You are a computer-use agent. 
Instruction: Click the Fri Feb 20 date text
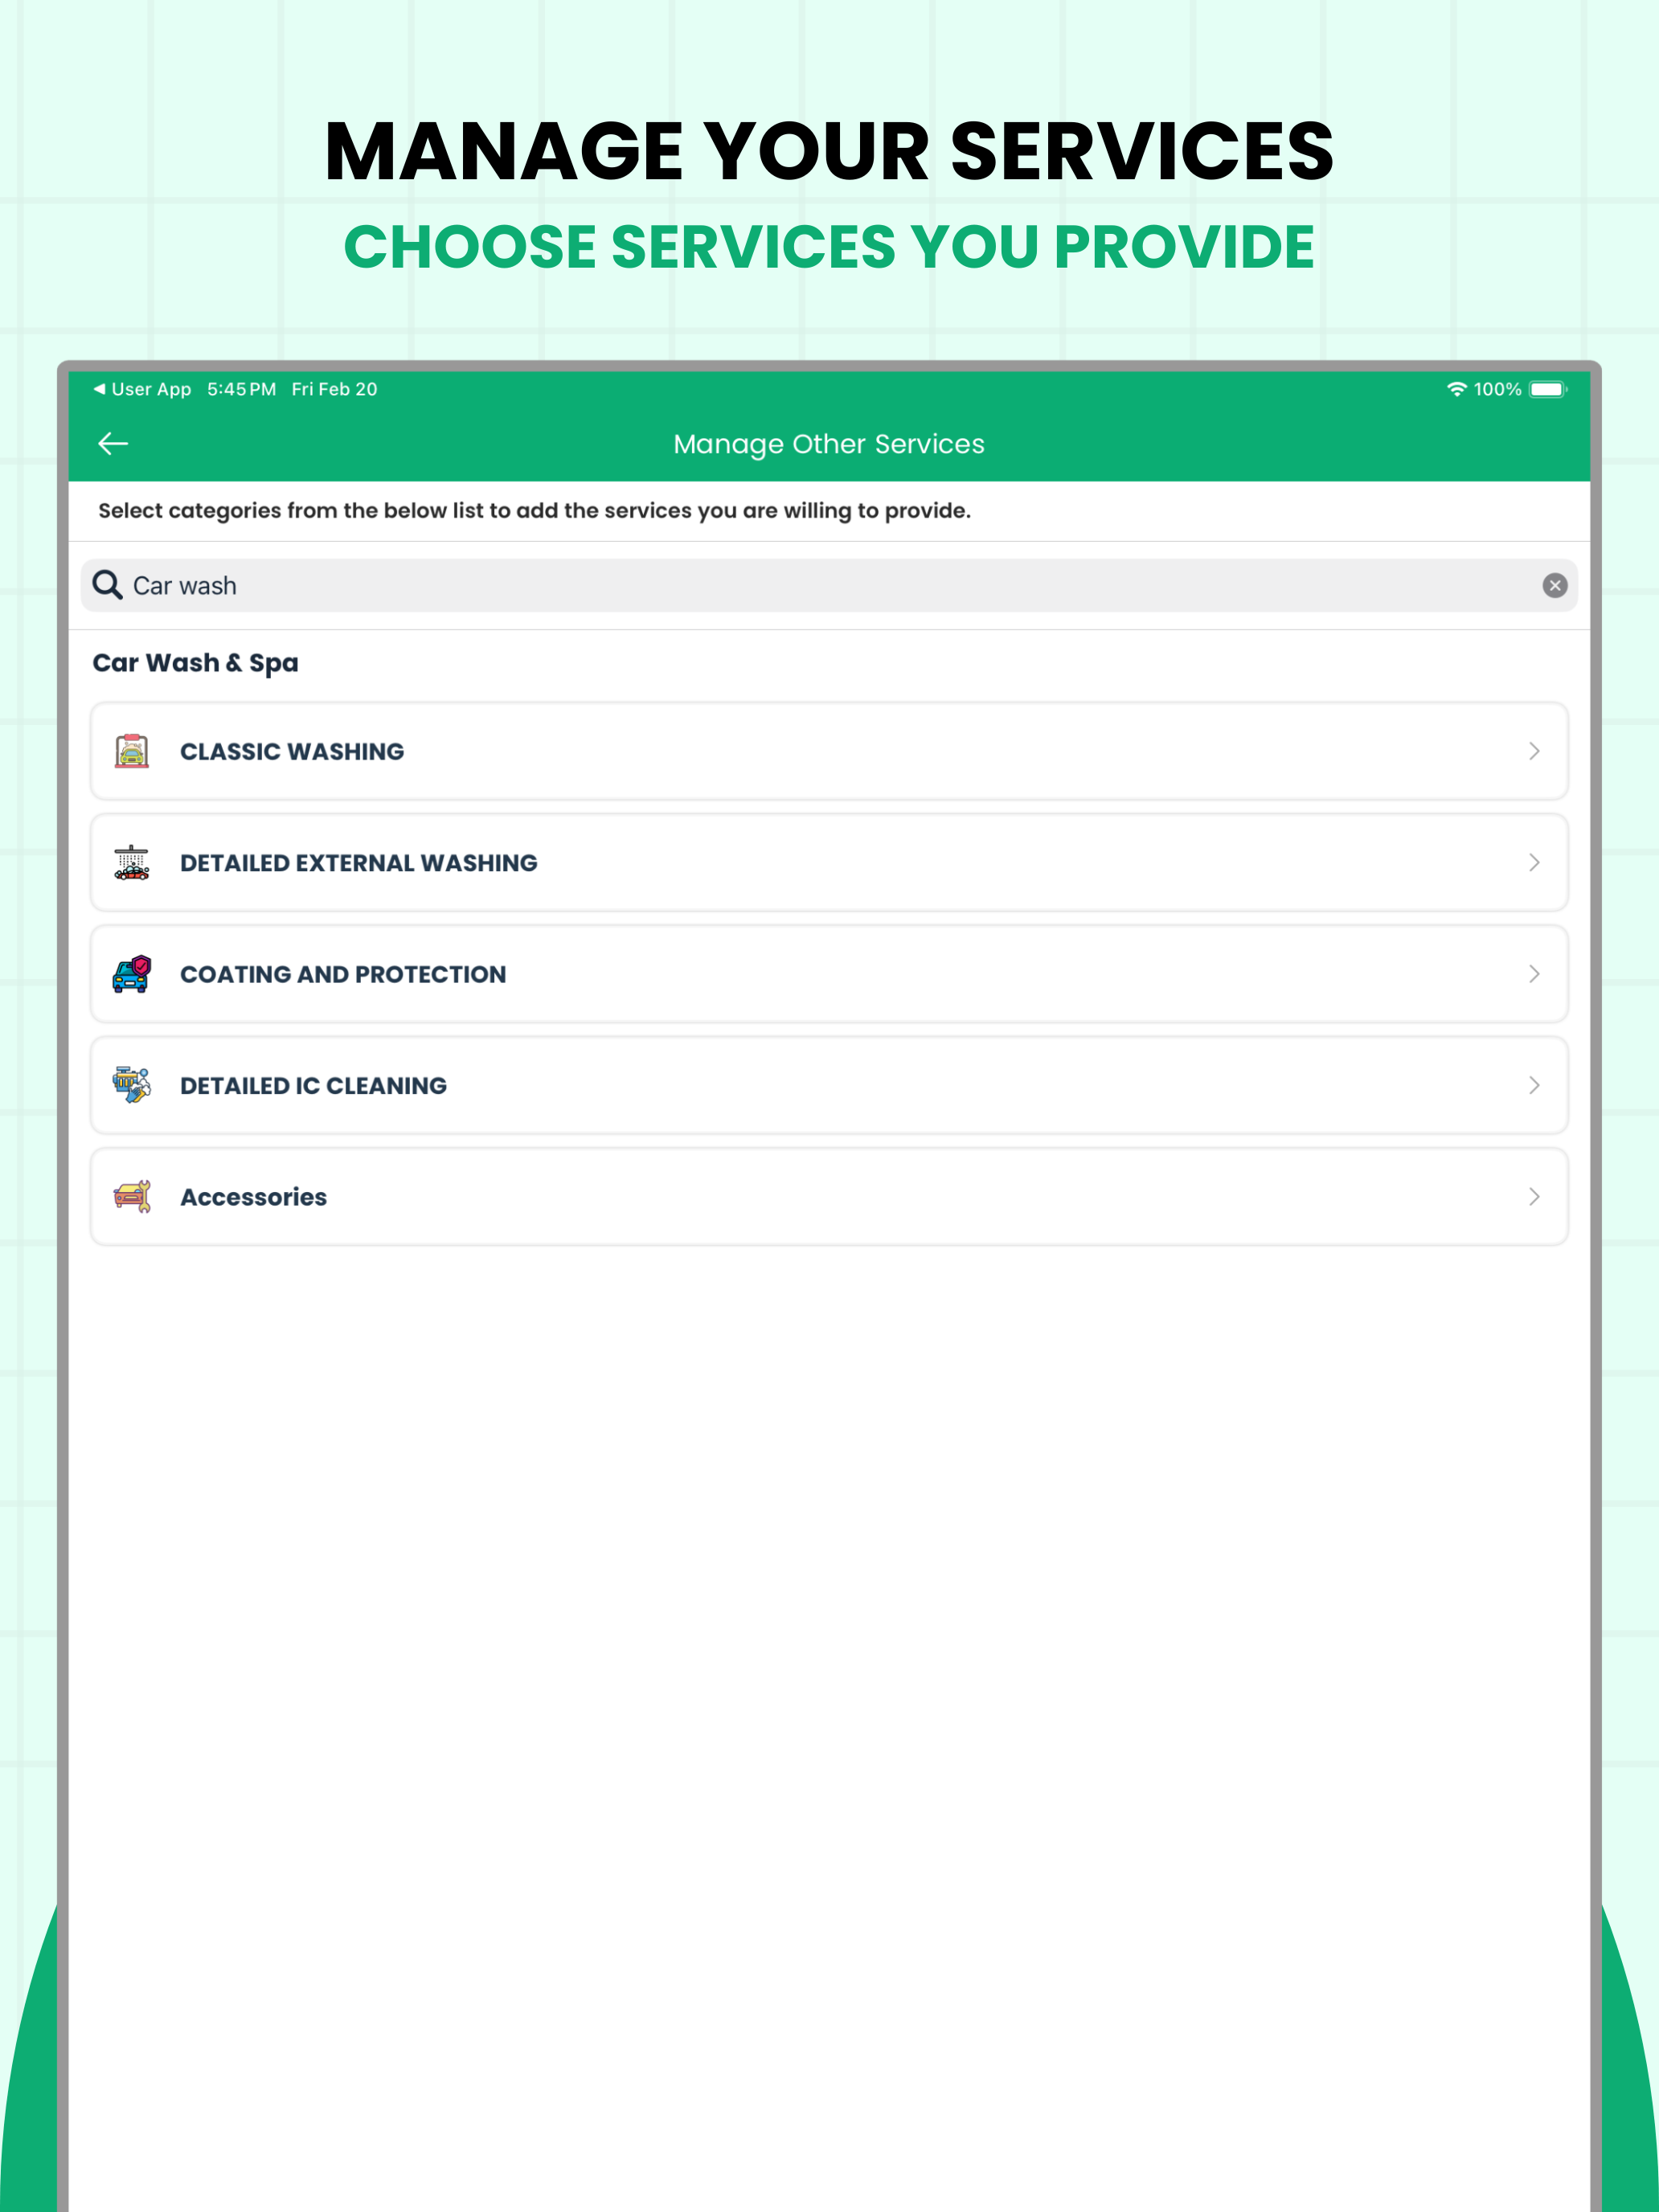pyautogui.click(x=334, y=389)
